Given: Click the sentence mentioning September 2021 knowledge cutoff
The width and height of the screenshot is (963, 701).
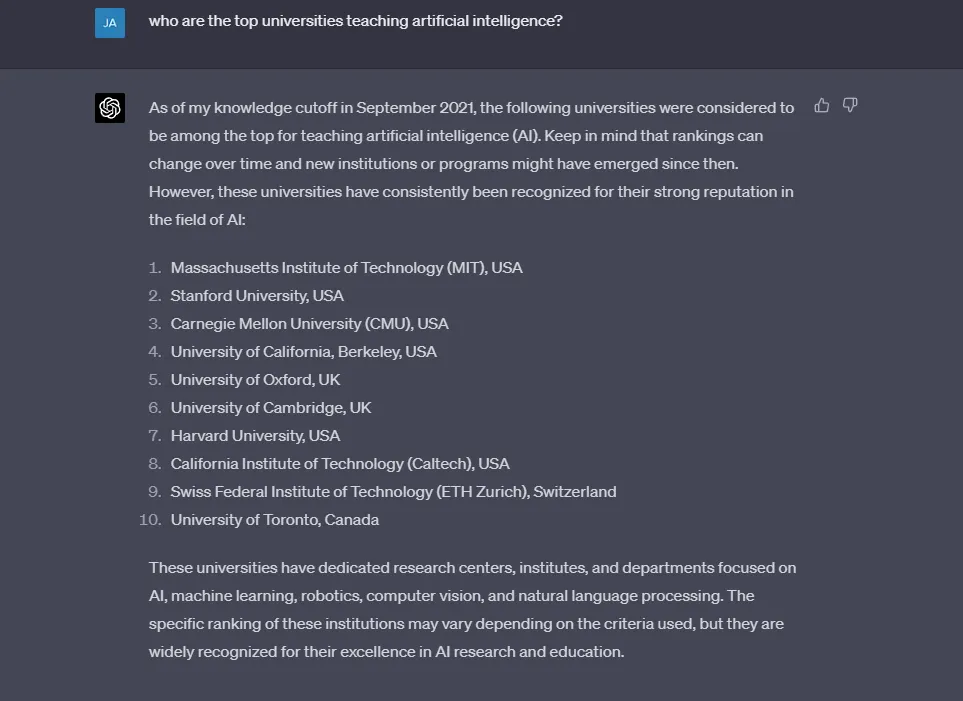Looking at the screenshot, I should (x=471, y=108).
